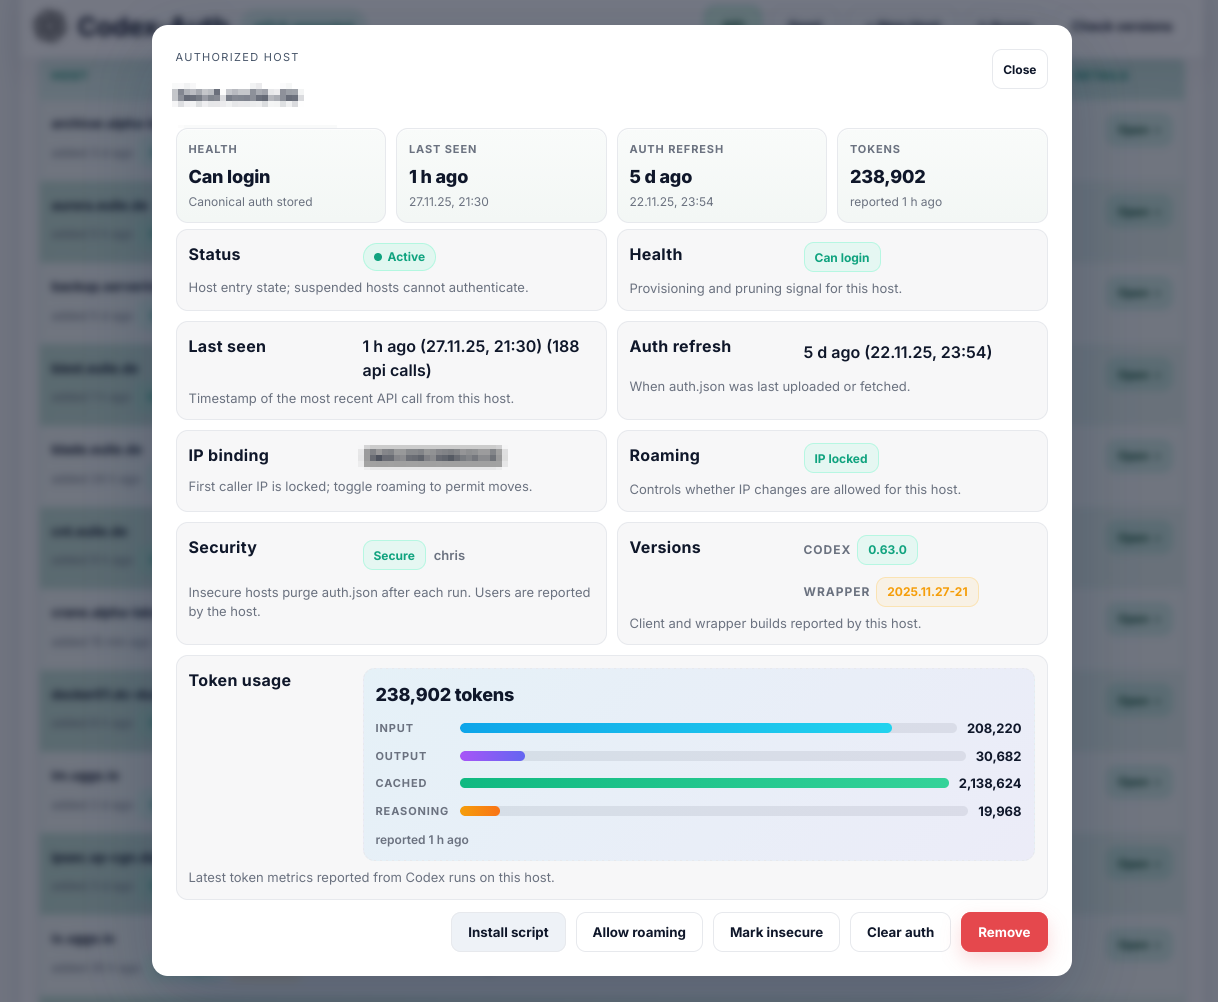The width and height of the screenshot is (1218, 1002).
Task: Click the orange Reasoning token bar
Action: tap(480, 812)
